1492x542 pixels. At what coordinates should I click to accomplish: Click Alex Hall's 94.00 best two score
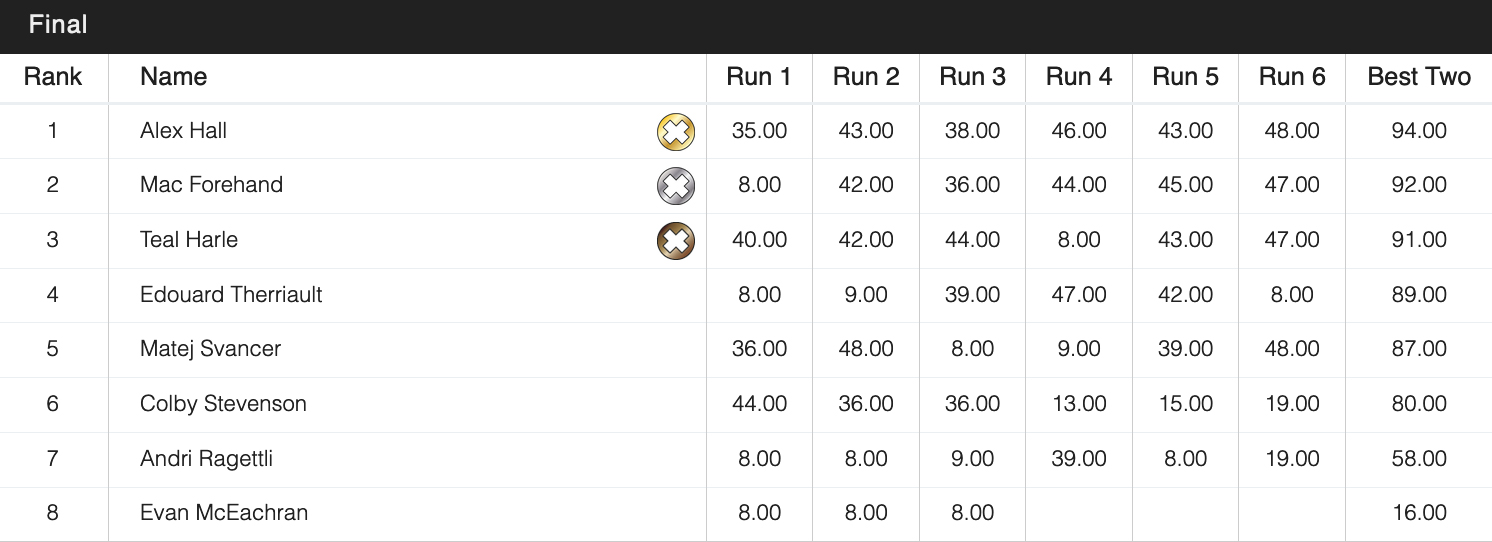click(x=1419, y=131)
